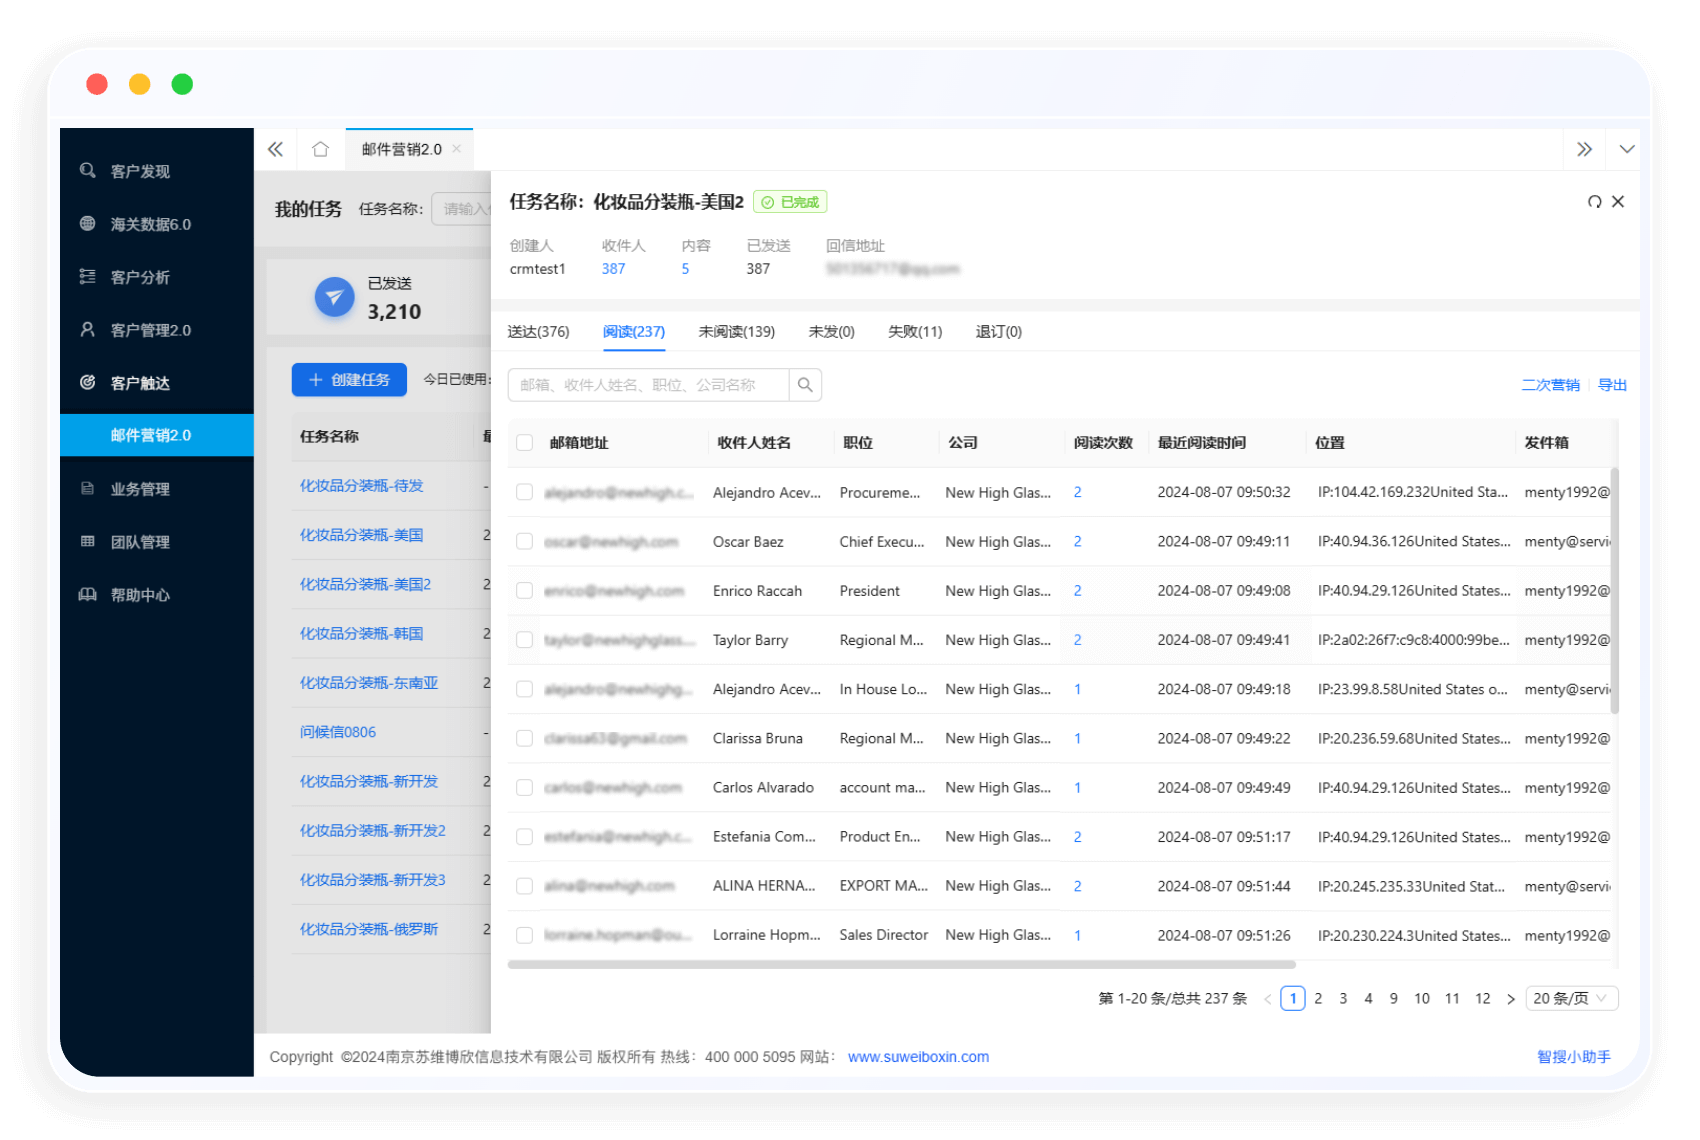1700x1140 pixels.
Task: Click the home icon in tab bar
Action: coord(320,149)
